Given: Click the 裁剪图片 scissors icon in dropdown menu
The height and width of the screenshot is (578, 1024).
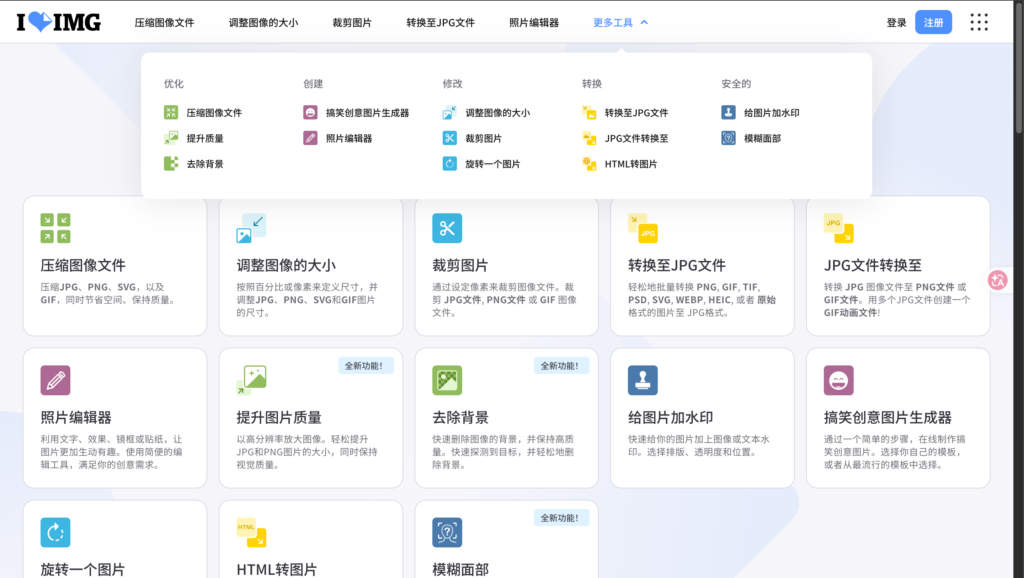Looking at the screenshot, I should [x=449, y=138].
